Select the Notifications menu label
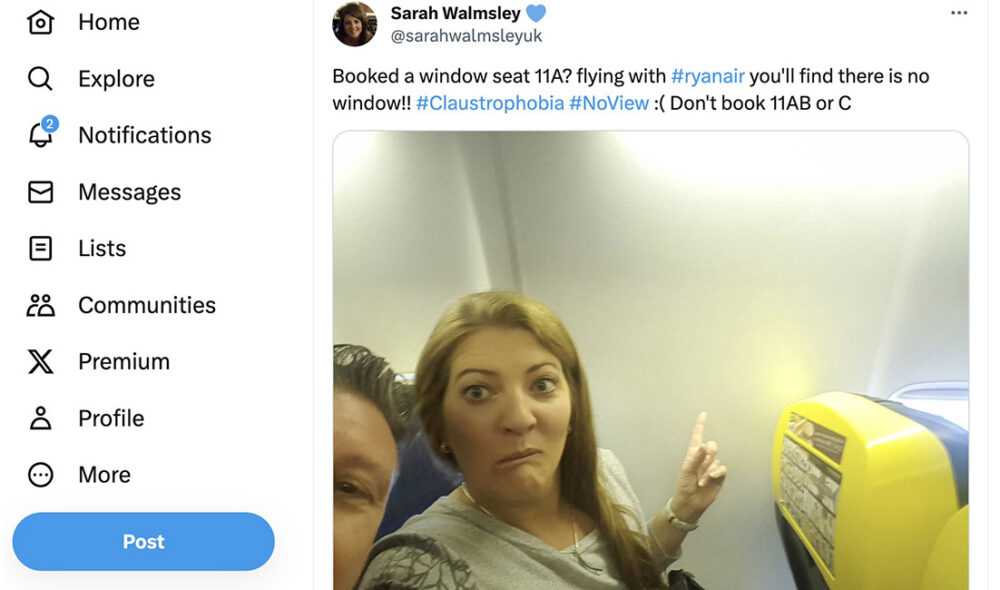The width and height of the screenshot is (1000, 590). [x=145, y=135]
